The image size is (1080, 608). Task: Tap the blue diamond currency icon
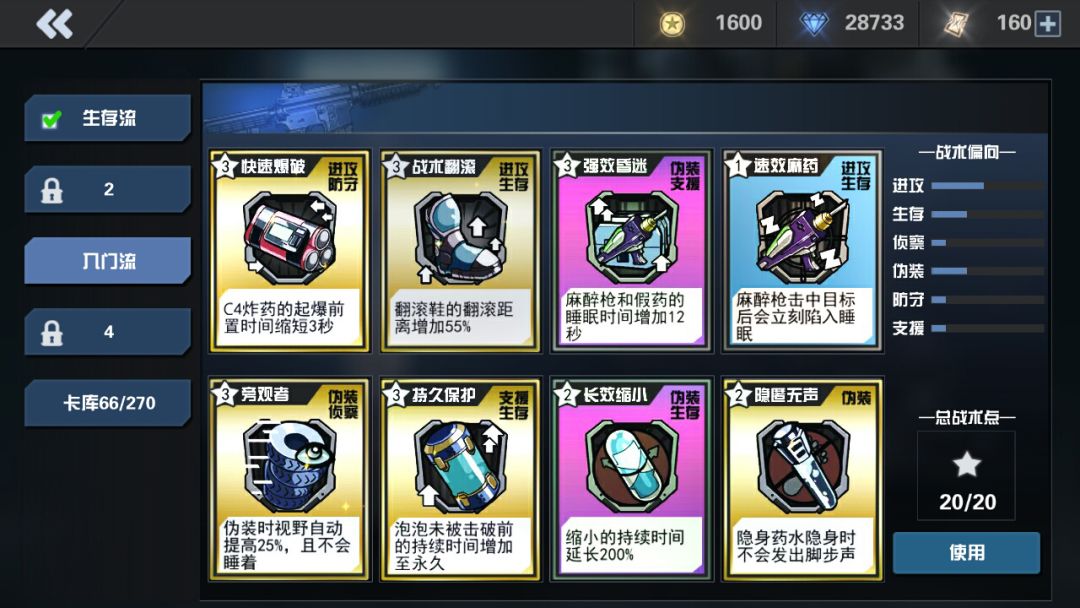click(813, 24)
